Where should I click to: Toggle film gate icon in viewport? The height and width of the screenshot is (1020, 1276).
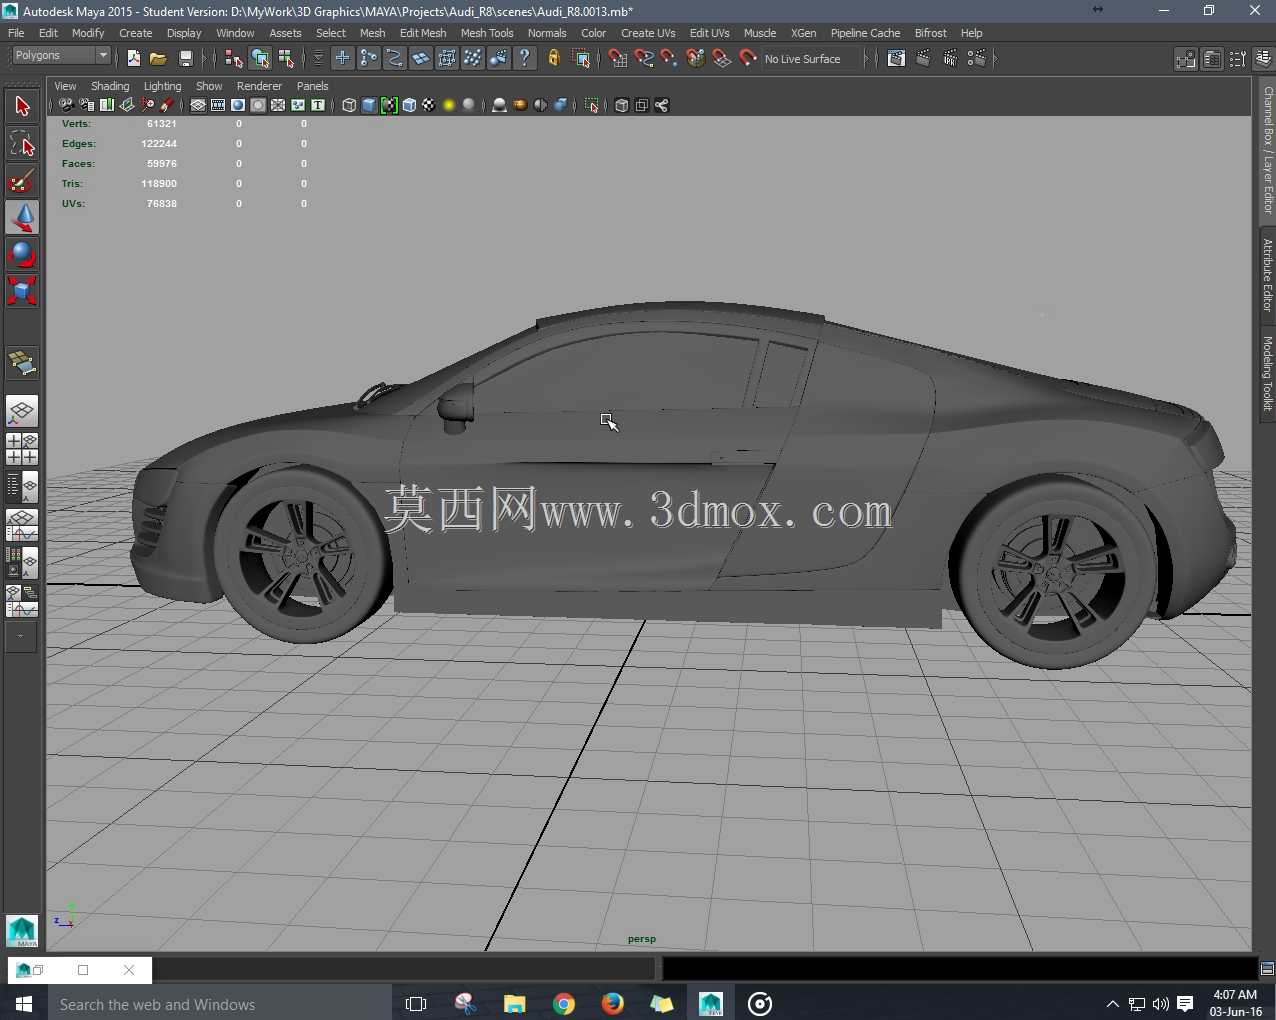218,105
